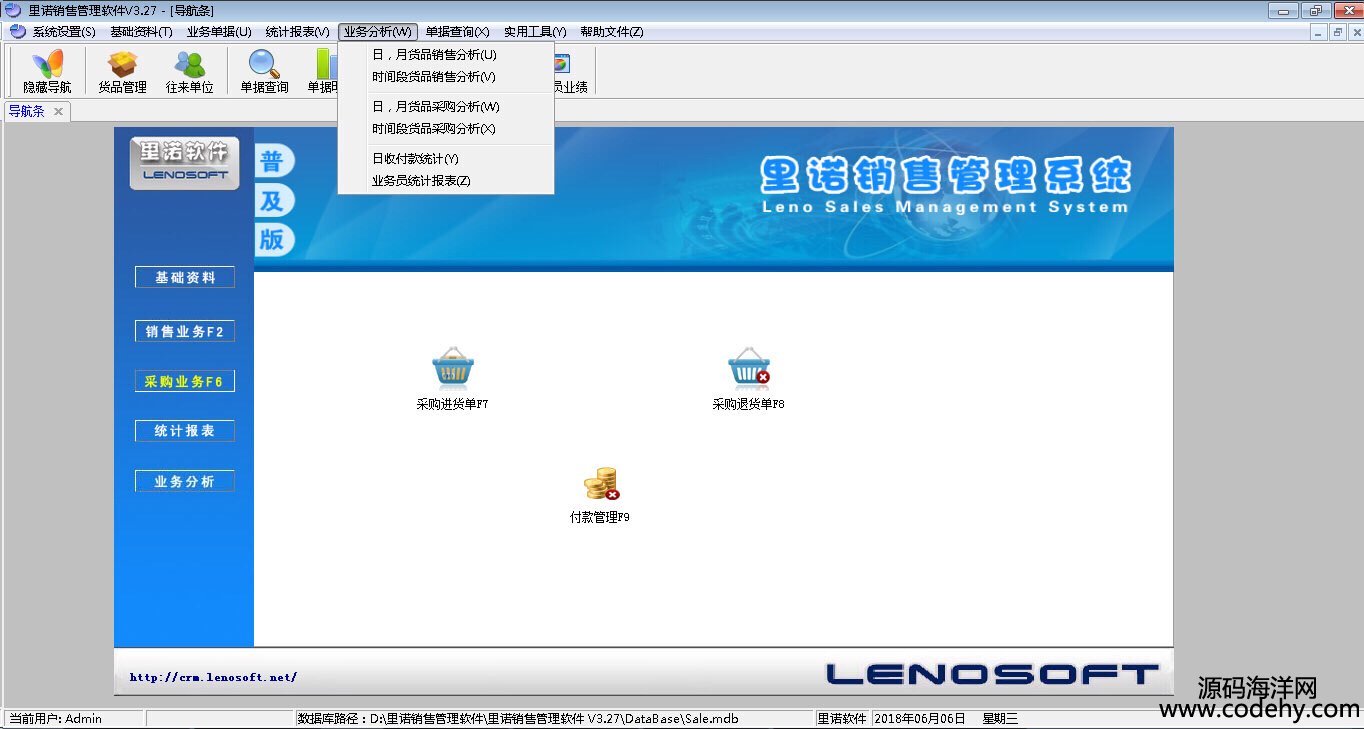The height and width of the screenshot is (729, 1364).
Task: Select 时间段货品采购分析(X) menu entry
Action: [x=446, y=129]
